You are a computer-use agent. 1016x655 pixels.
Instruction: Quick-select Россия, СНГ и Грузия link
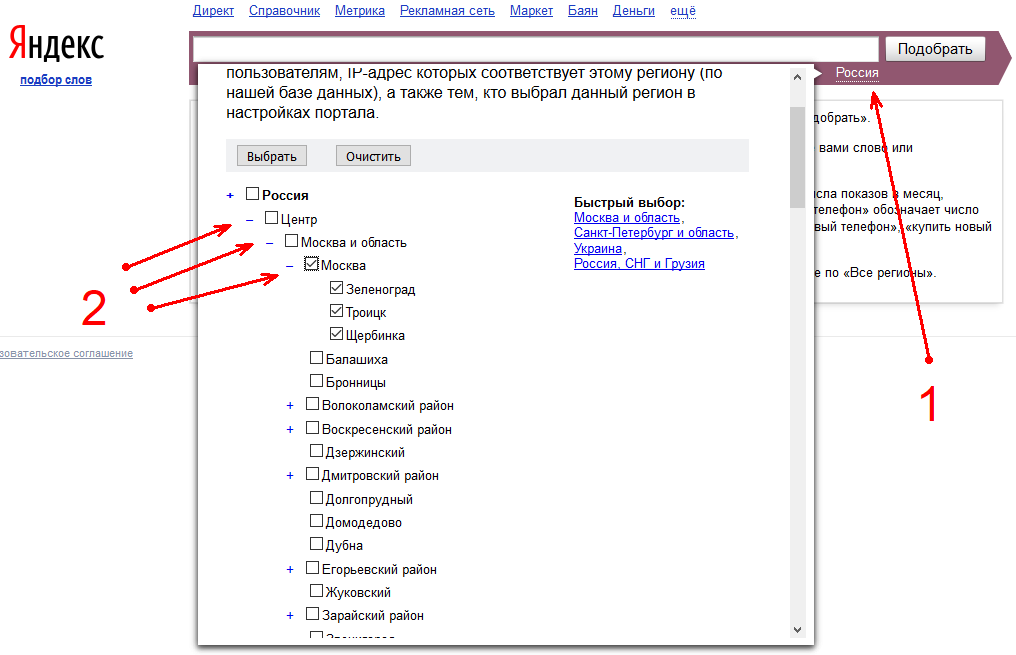(x=639, y=264)
